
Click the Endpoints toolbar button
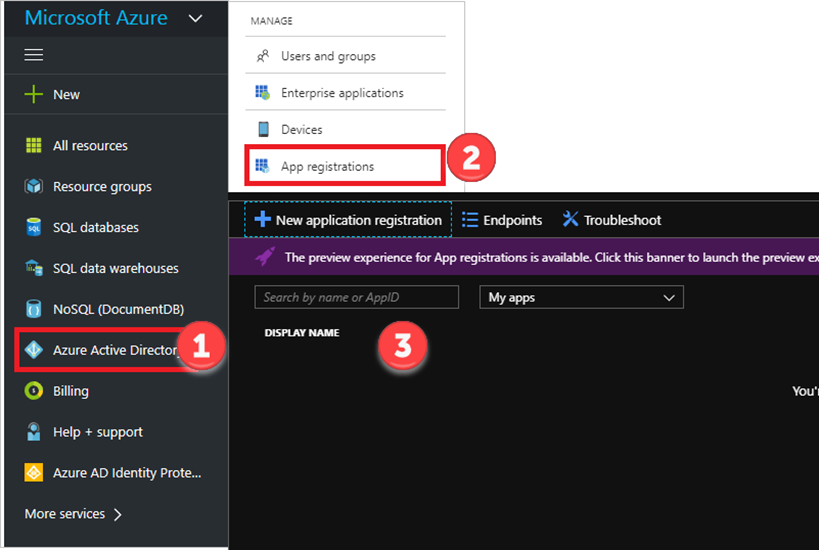click(x=502, y=220)
